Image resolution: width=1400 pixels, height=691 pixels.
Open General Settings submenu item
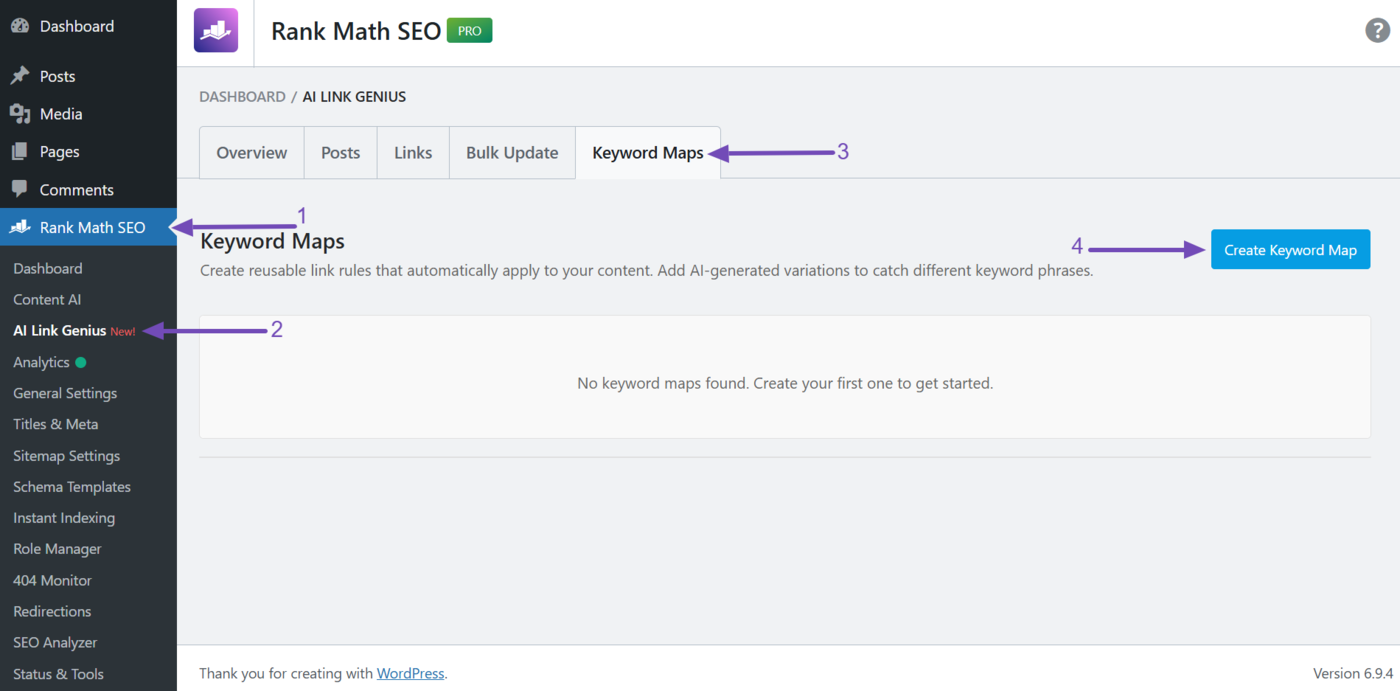[x=65, y=393]
